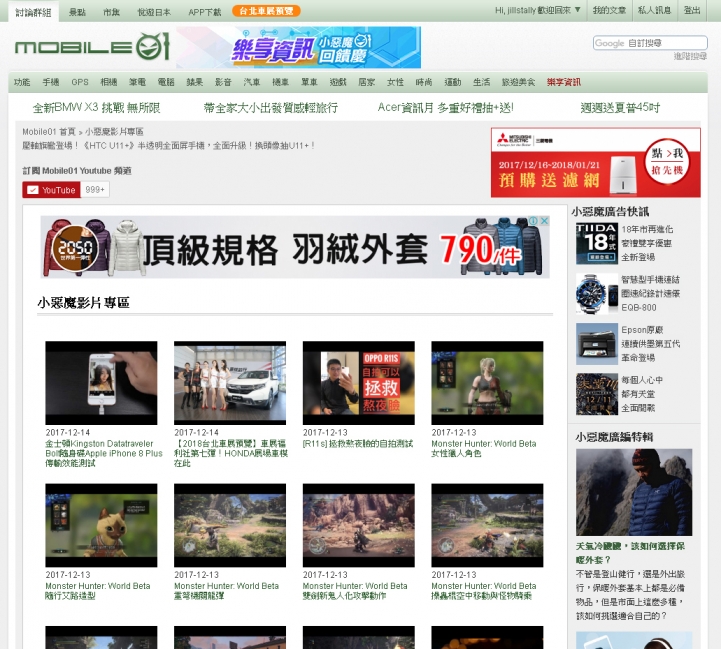Open the blue down jacket feature image

click(634, 492)
